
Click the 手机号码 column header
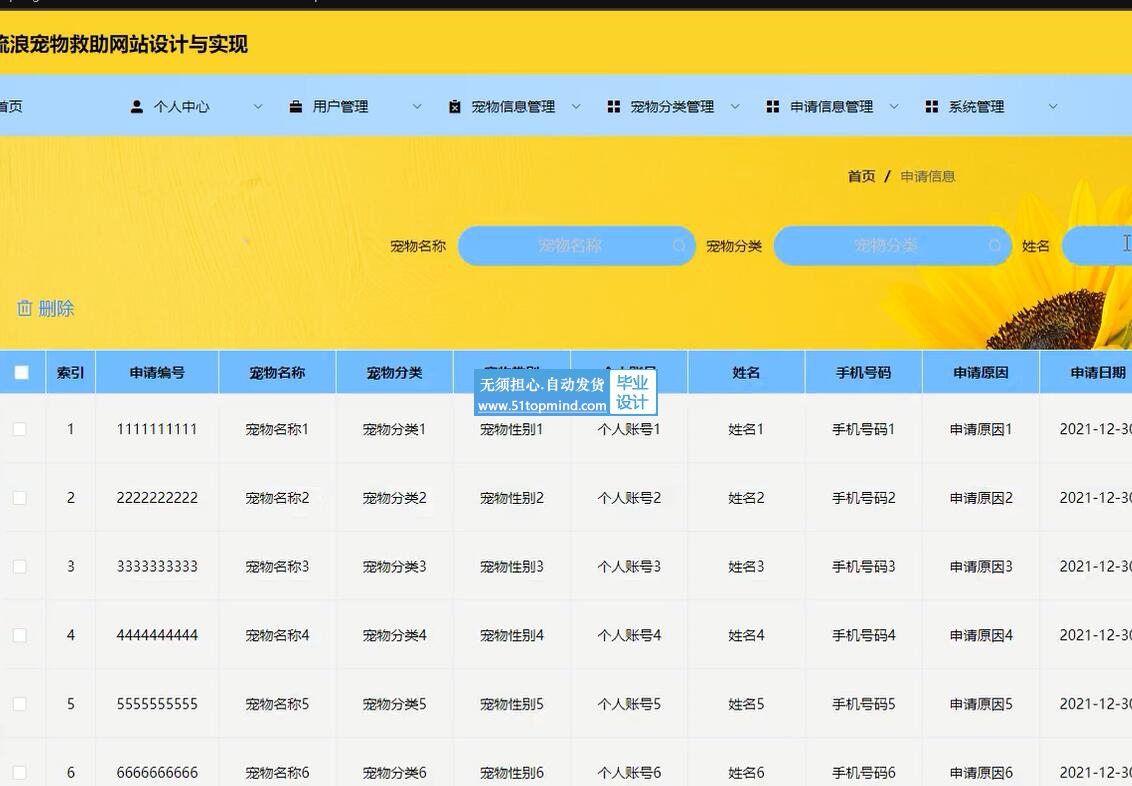[x=863, y=372]
